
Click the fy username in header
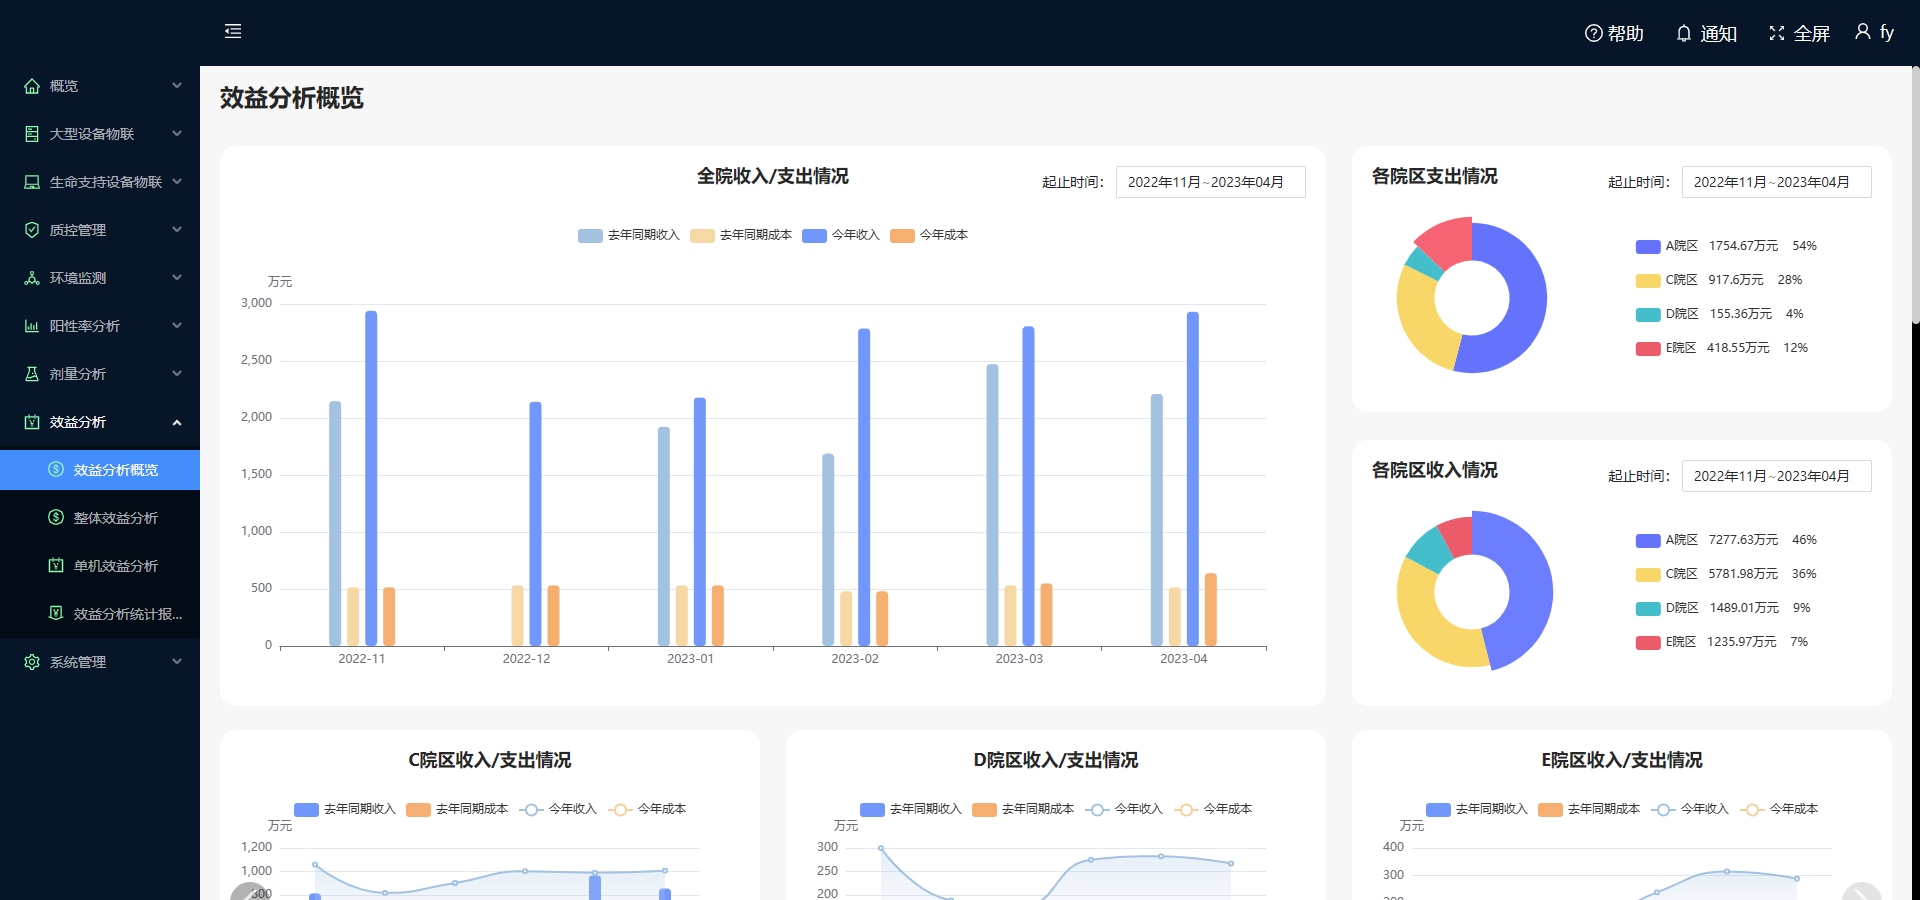pyautogui.click(x=1887, y=32)
